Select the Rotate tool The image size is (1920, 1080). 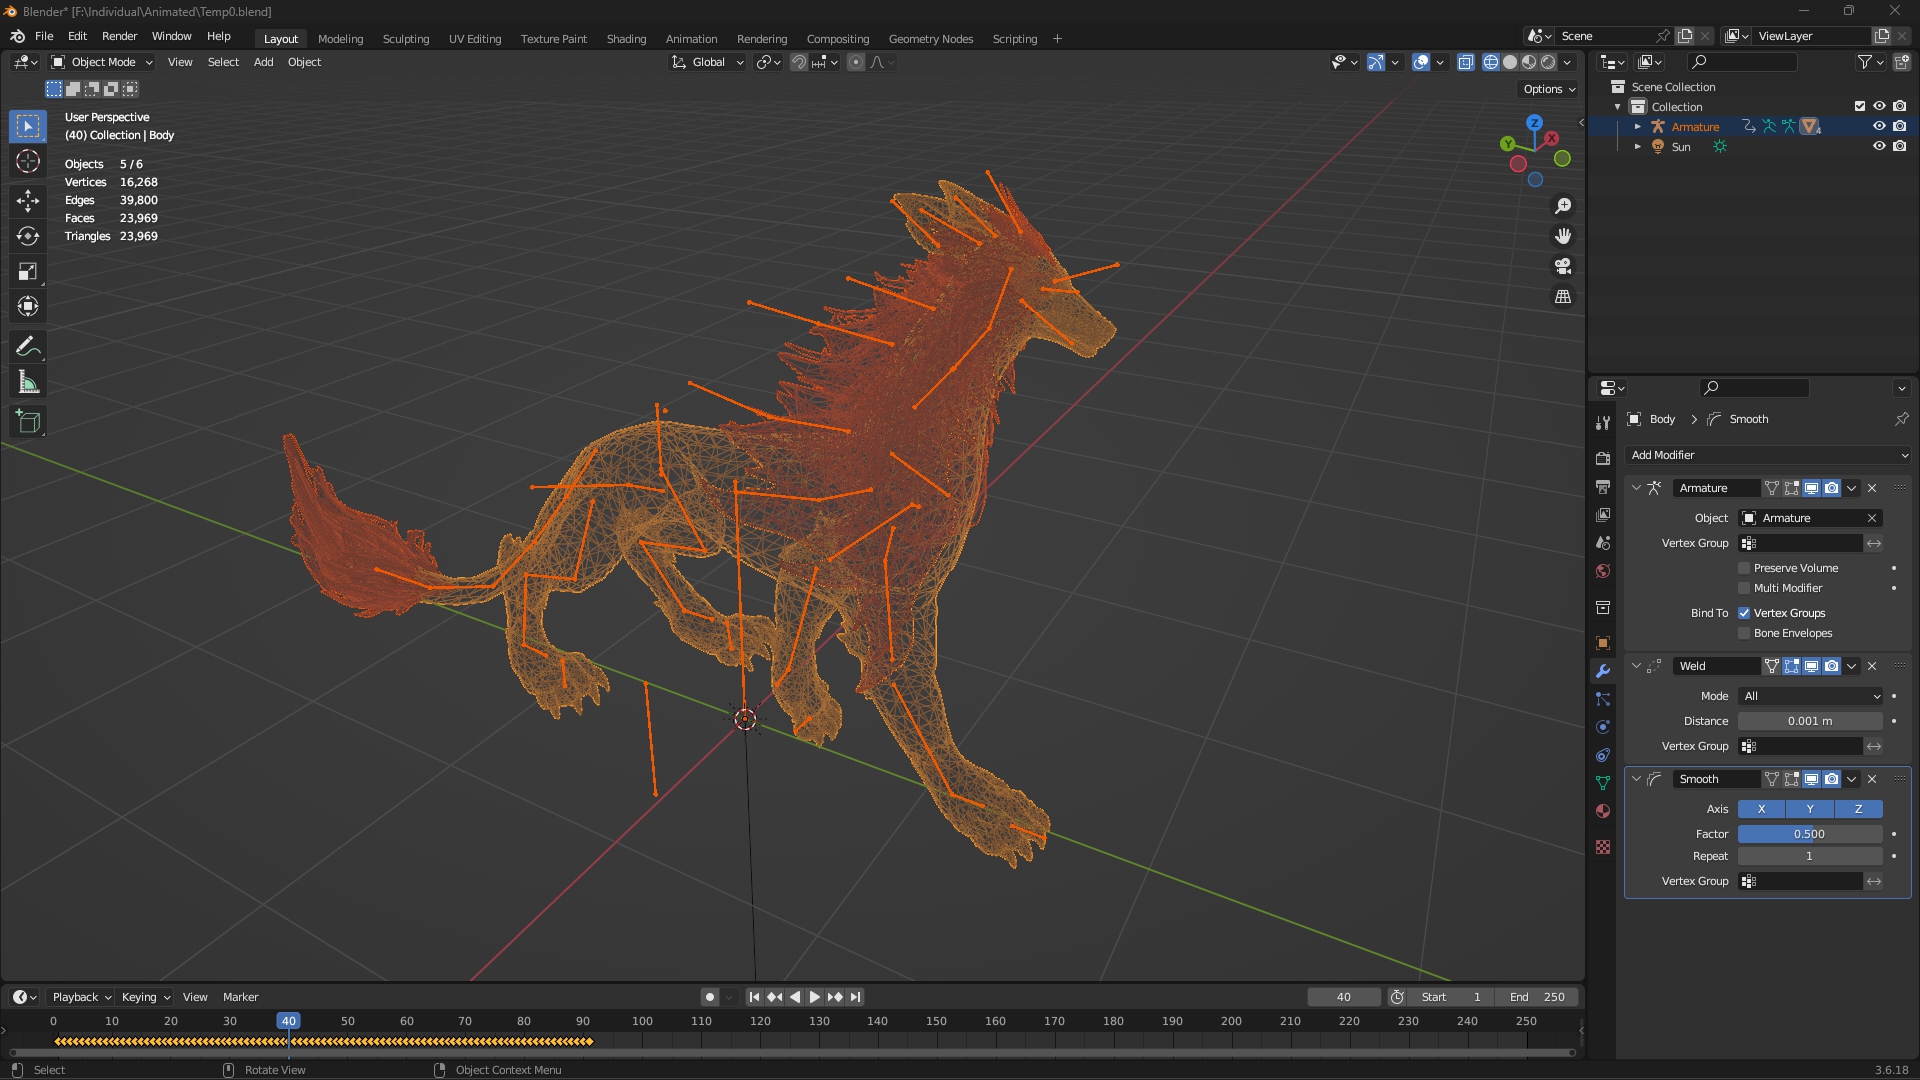tap(28, 236)
